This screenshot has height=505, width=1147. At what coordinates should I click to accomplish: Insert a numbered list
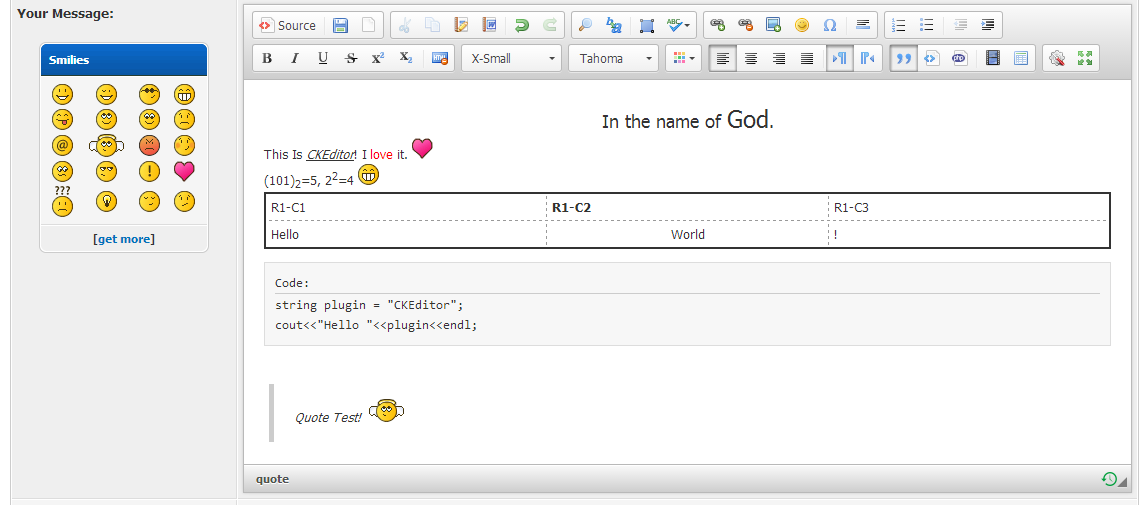click(898, 26)
